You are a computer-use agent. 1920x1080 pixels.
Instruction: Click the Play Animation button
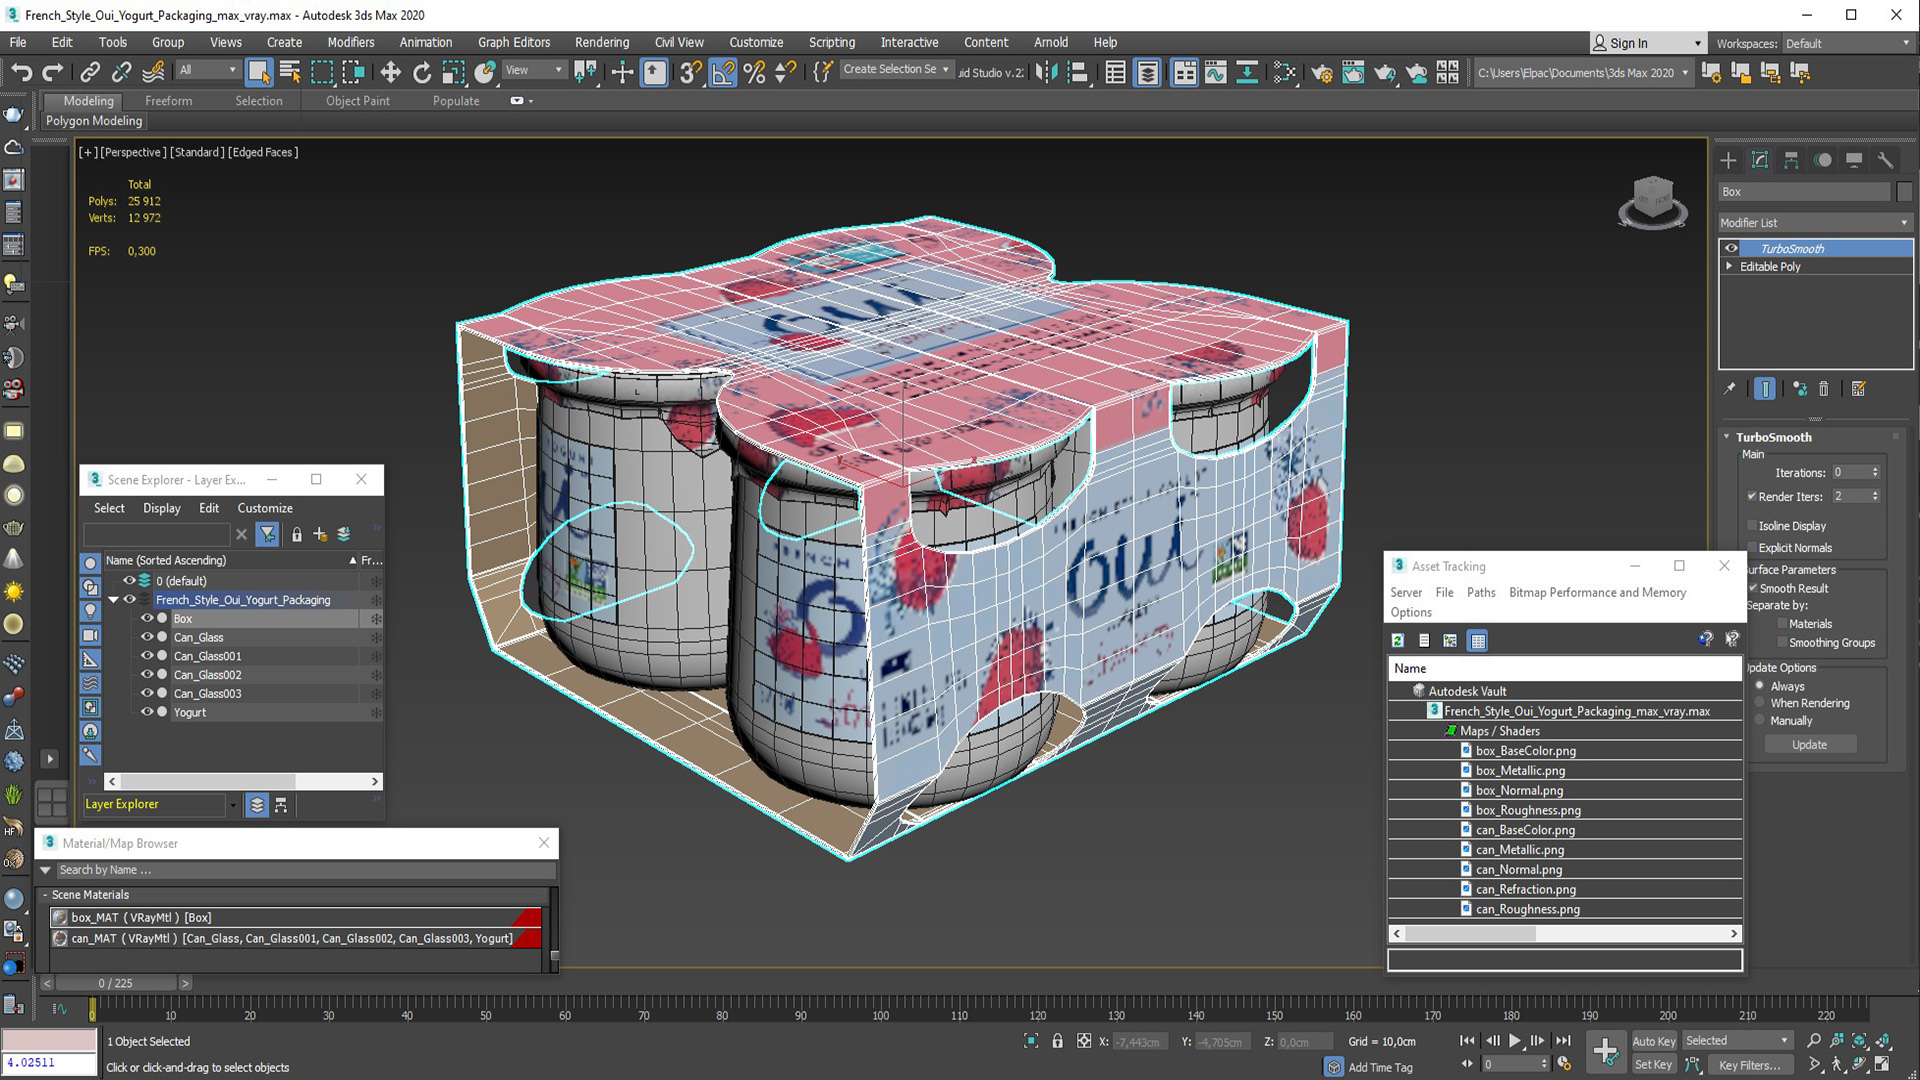point(1515,1041)
